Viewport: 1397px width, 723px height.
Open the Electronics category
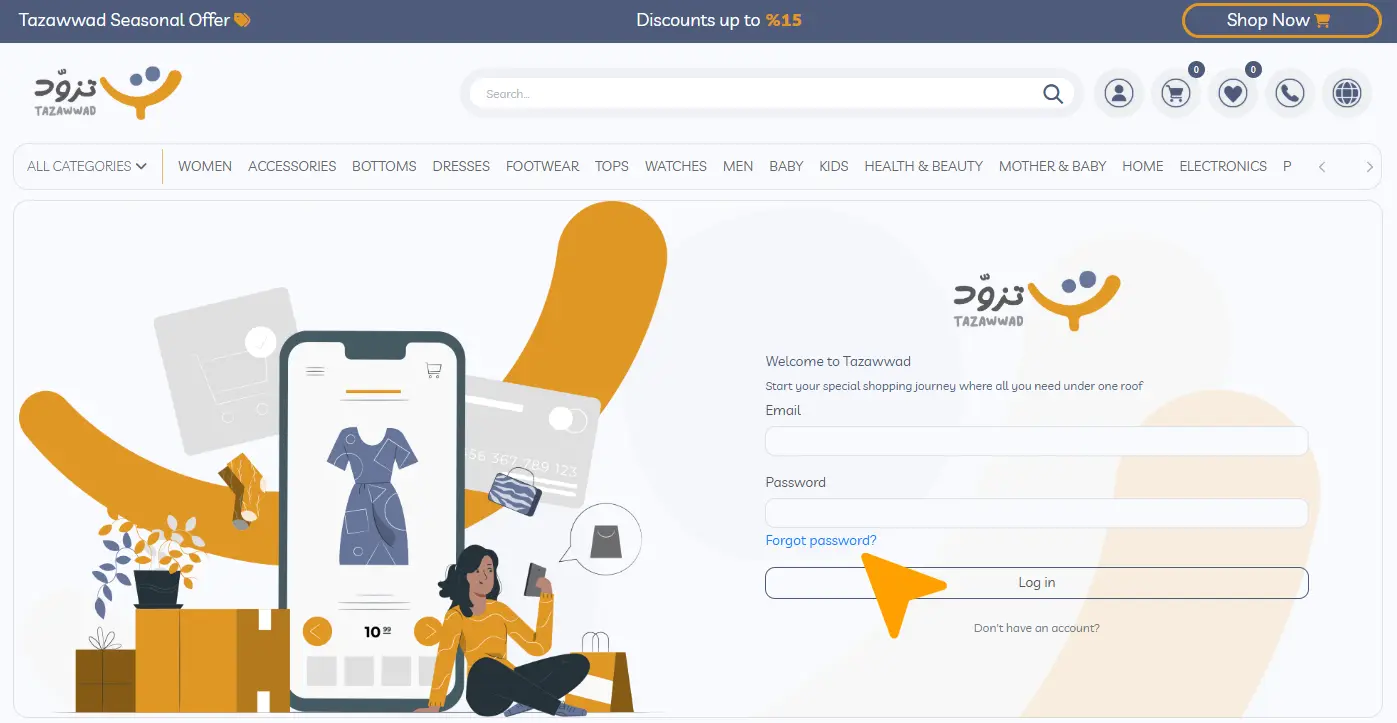[1223, 166]
